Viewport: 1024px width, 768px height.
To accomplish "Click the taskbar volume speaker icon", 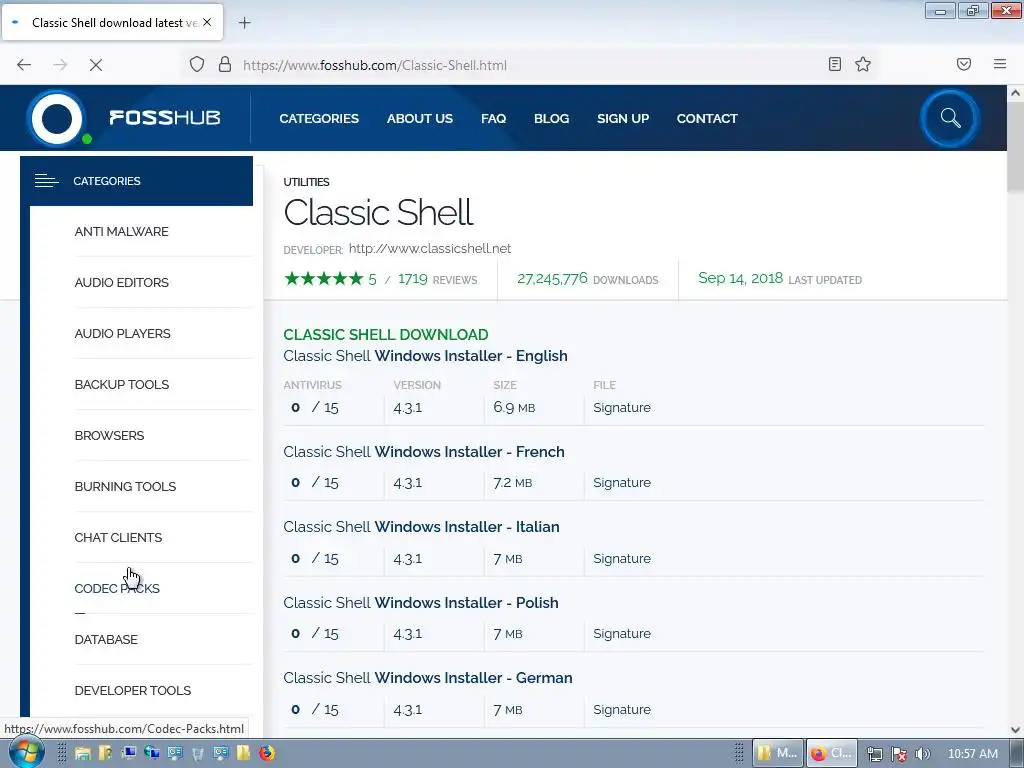I will click(x=923, y=754).
